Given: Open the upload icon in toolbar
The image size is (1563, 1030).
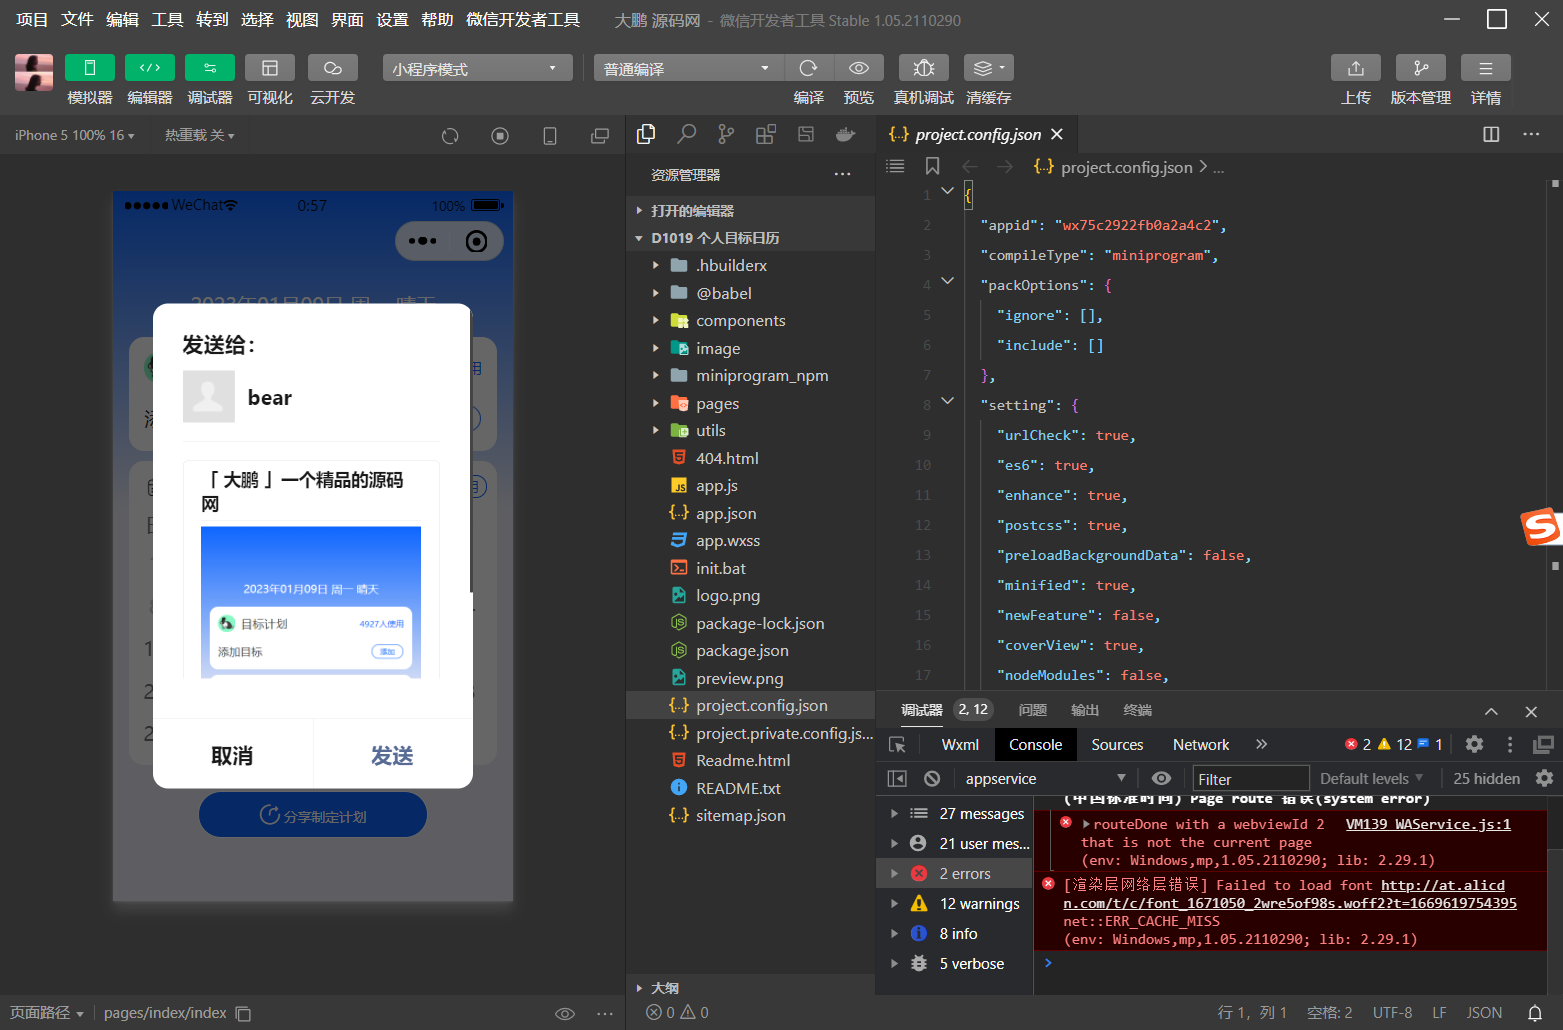Looking at the screenshot, I should pyautogui.click(x=1355, y=68).
